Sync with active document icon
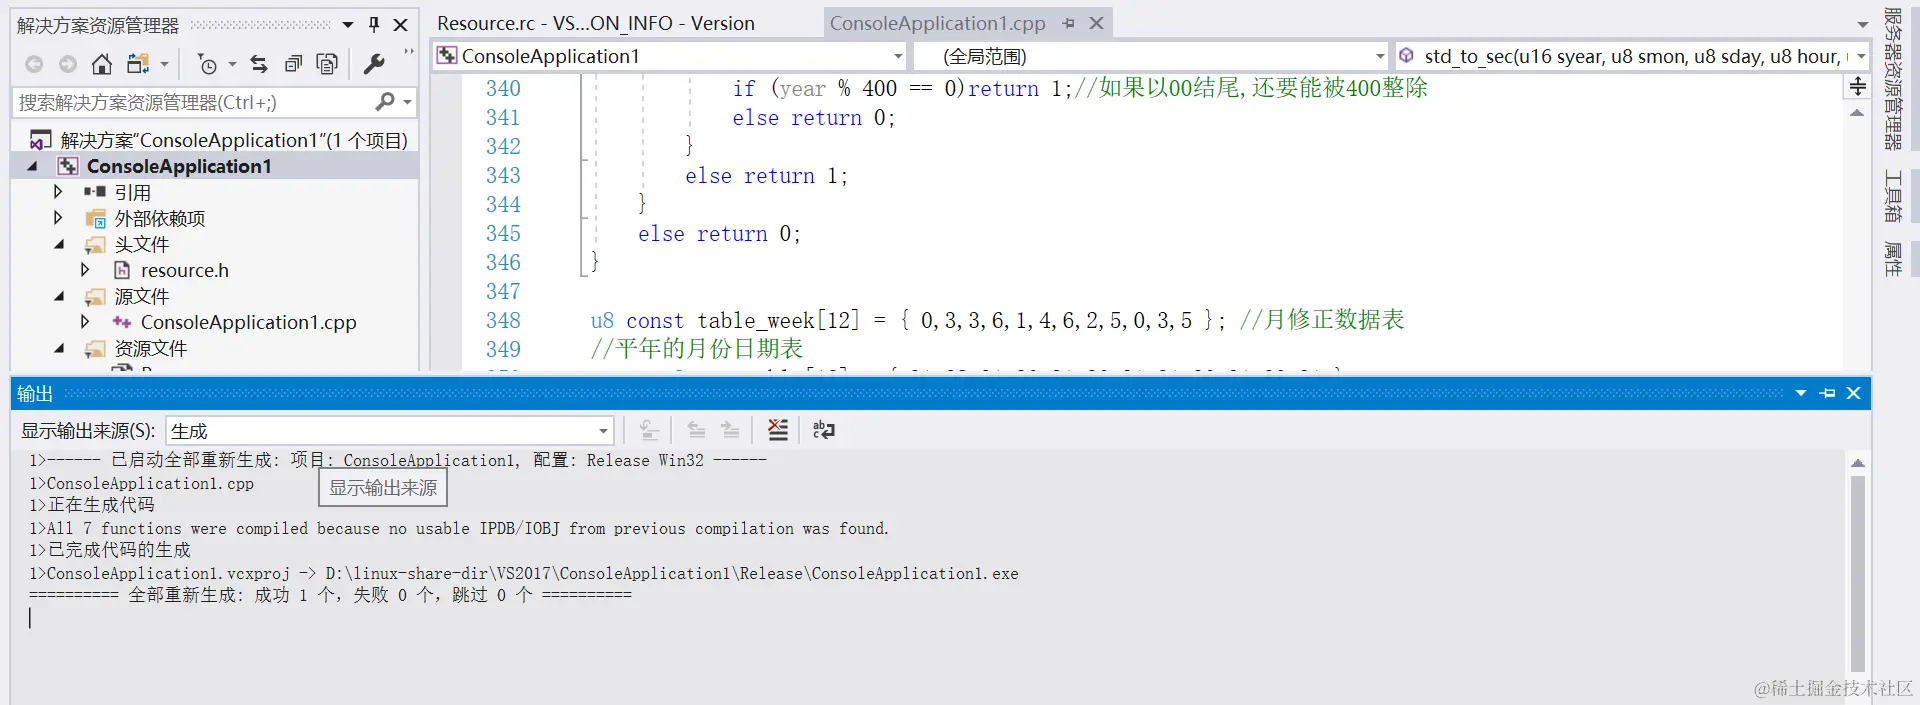This screenshot has width=1920, height=705. tap(259, 64)
